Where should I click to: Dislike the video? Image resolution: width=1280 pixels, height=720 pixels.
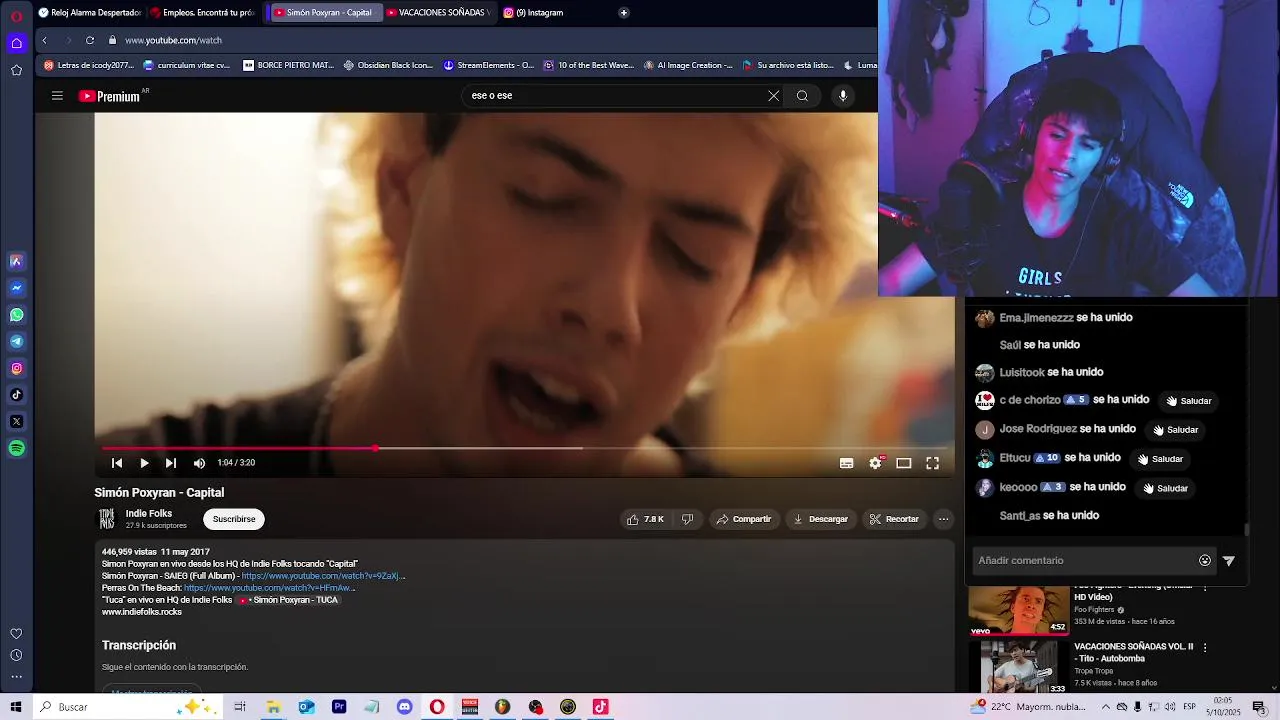tap(687, 519)
